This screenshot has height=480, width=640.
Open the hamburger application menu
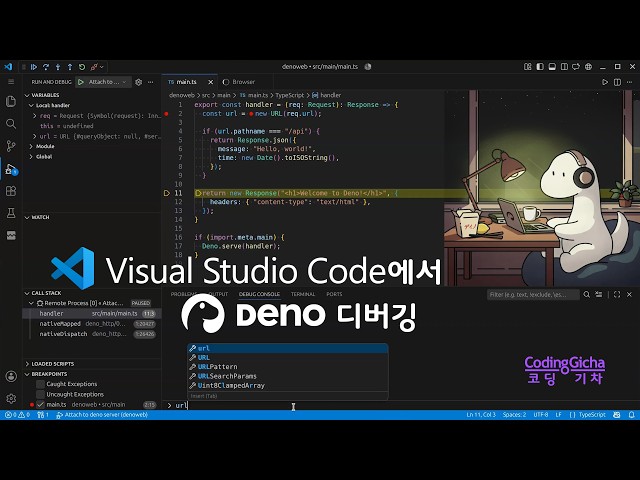tap(11, 82)
